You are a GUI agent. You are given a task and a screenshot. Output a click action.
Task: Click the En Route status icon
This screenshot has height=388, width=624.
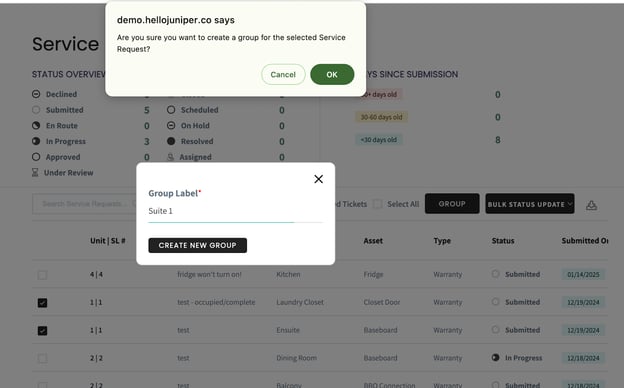point(36,126)
